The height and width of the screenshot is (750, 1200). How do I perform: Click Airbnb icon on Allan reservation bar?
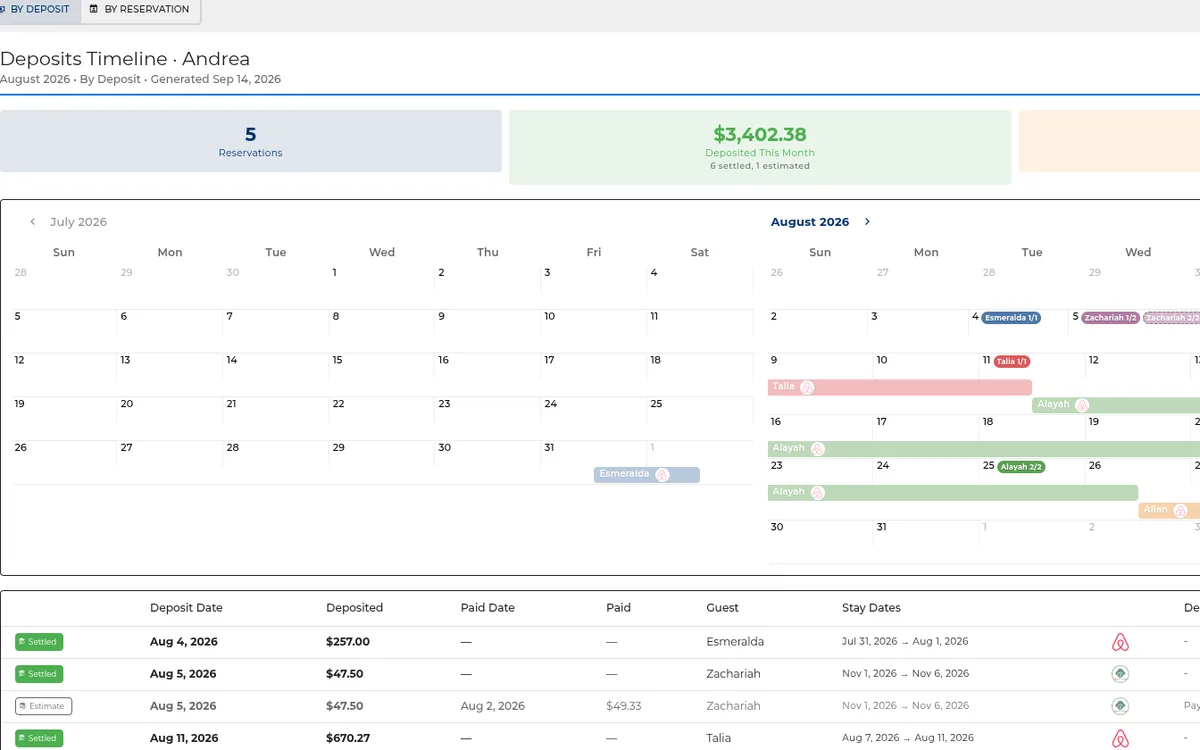pos(1180,511)
